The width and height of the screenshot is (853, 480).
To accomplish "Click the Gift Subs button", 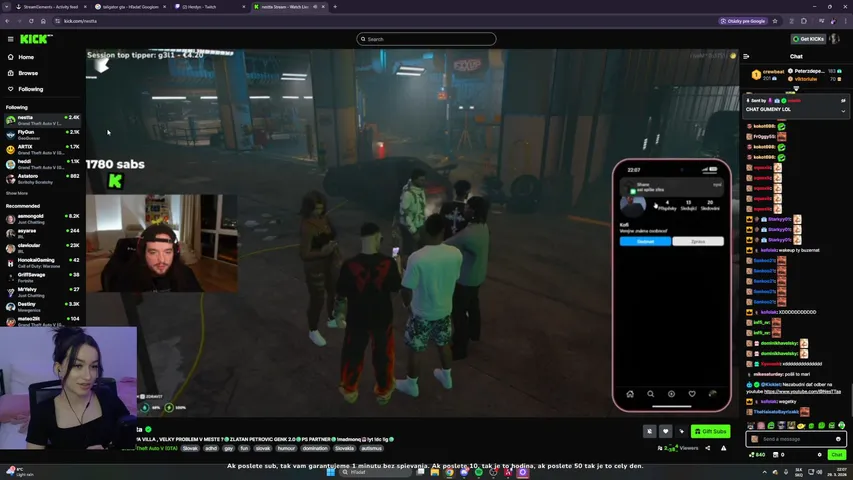I will (710, 432).
